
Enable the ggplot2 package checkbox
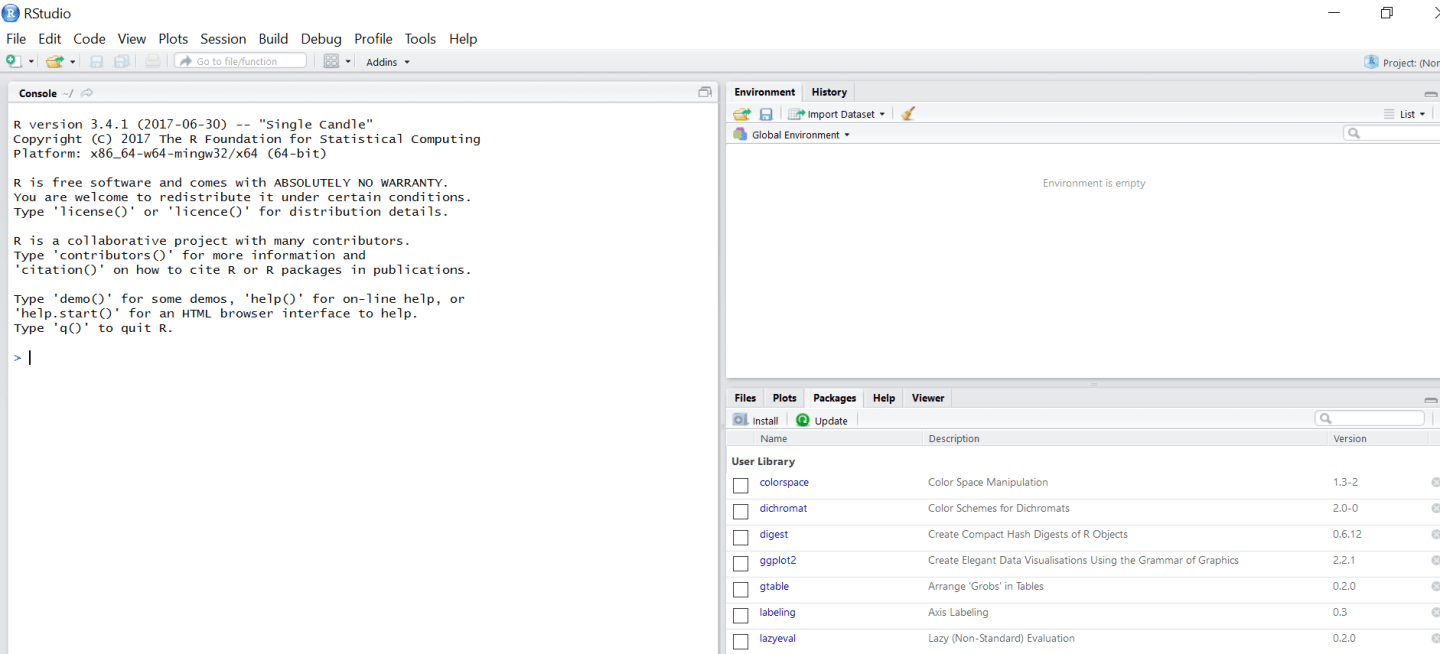pos(741,564)
